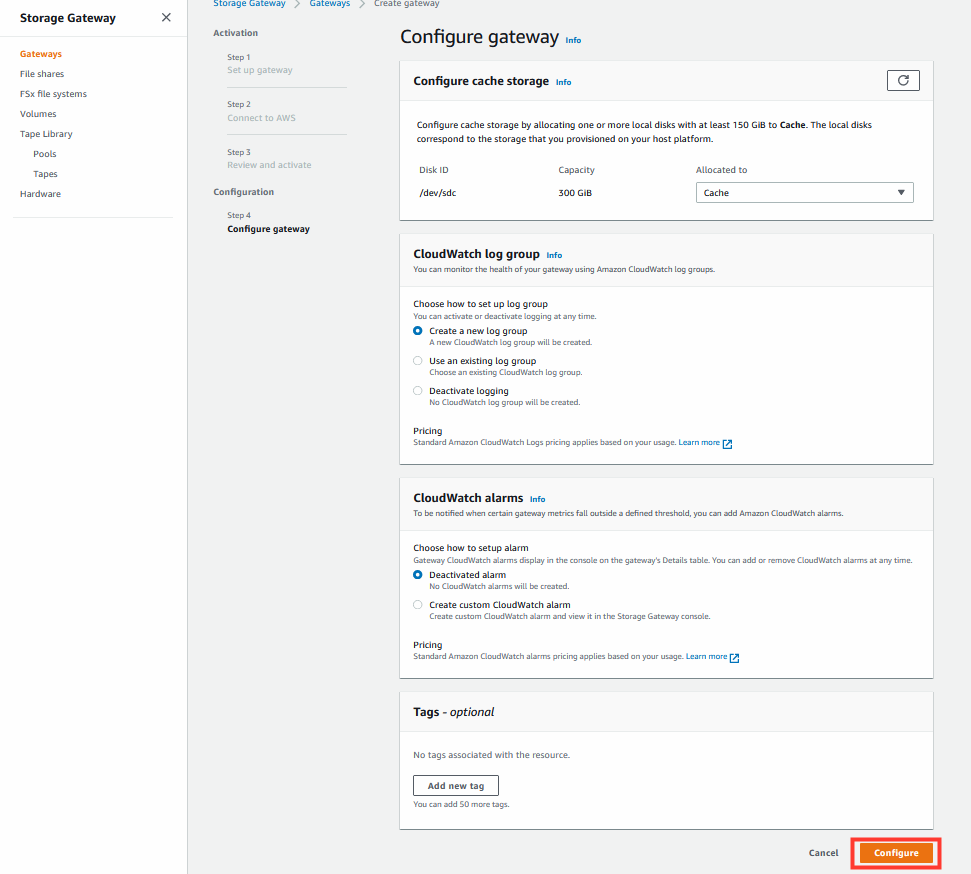The height and width of the screenshot is (874, 971).
Task: Select Create a new log group option
Action: pos(417,331)
